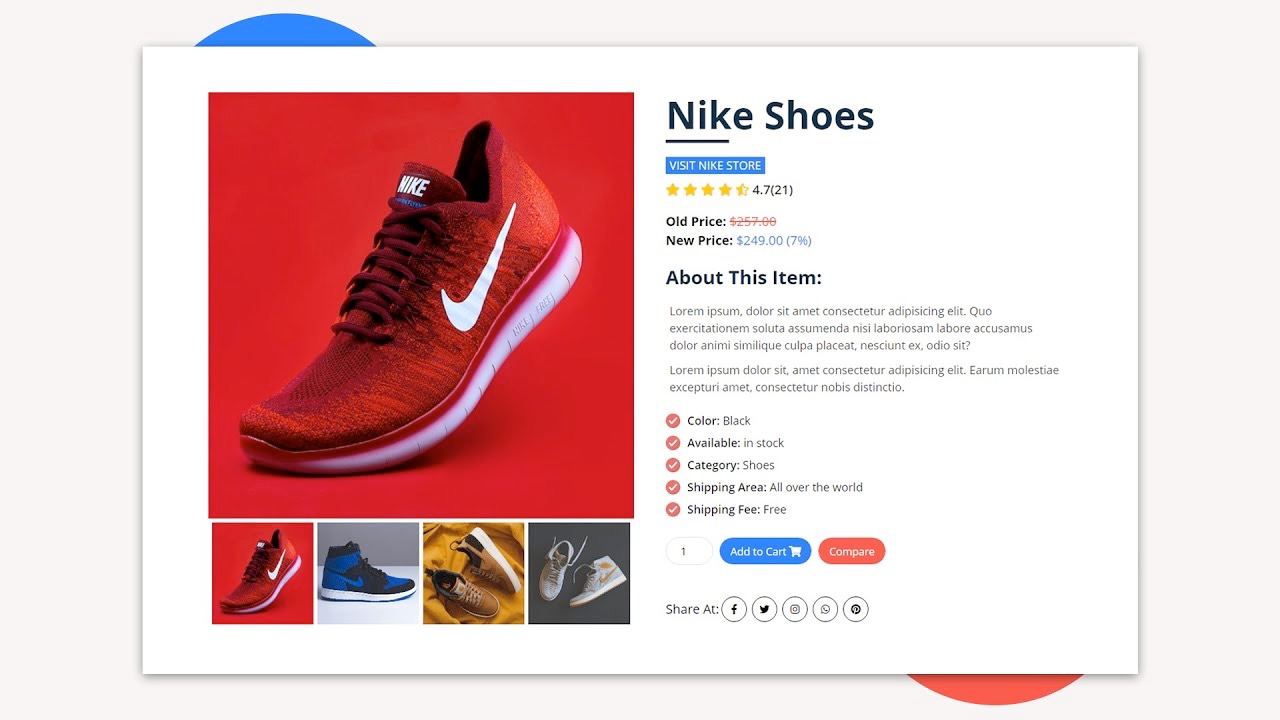
Task: Select the red shoe thumbnail
Action: (x=263, y=573)
